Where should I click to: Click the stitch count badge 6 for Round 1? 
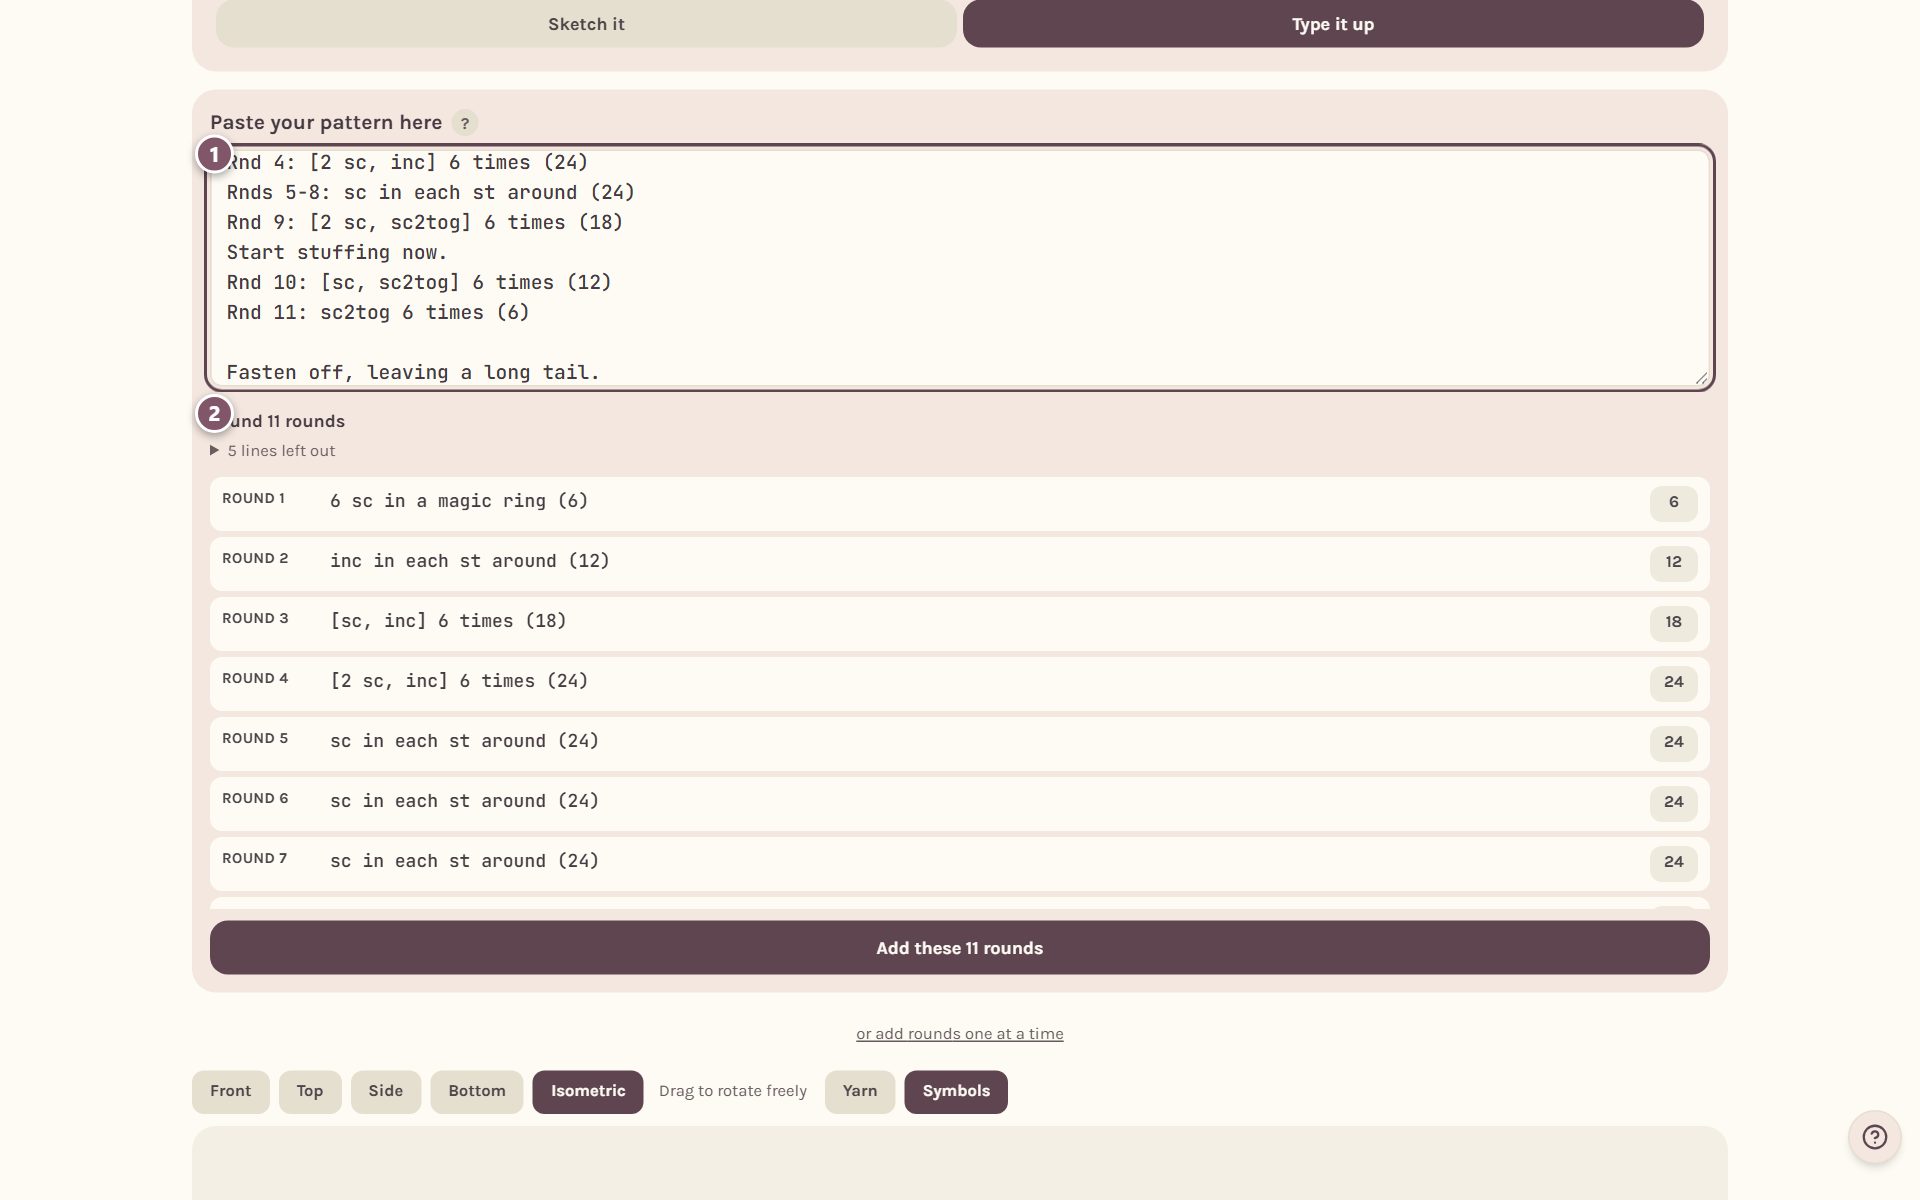coord(1673,503)
